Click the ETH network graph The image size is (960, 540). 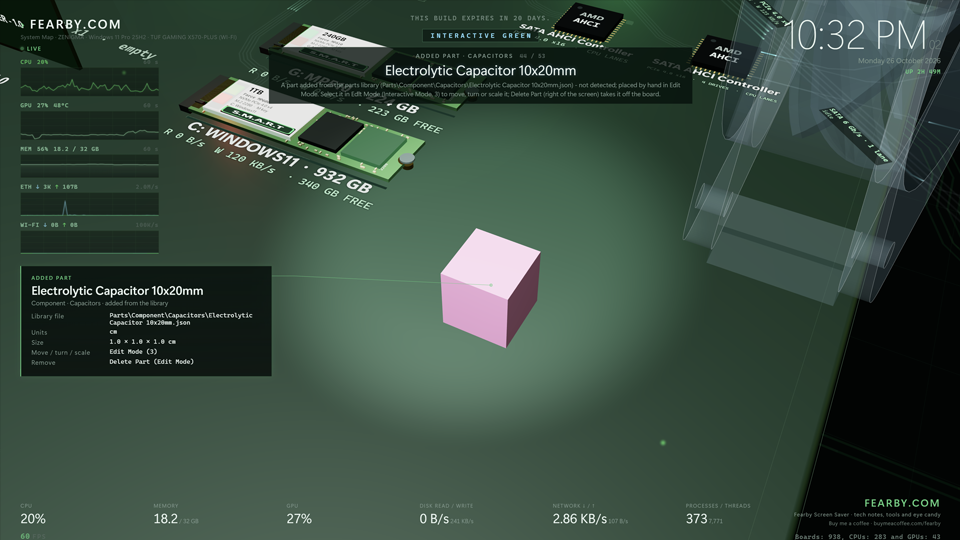pyautogui.click(x=89, y=204)
